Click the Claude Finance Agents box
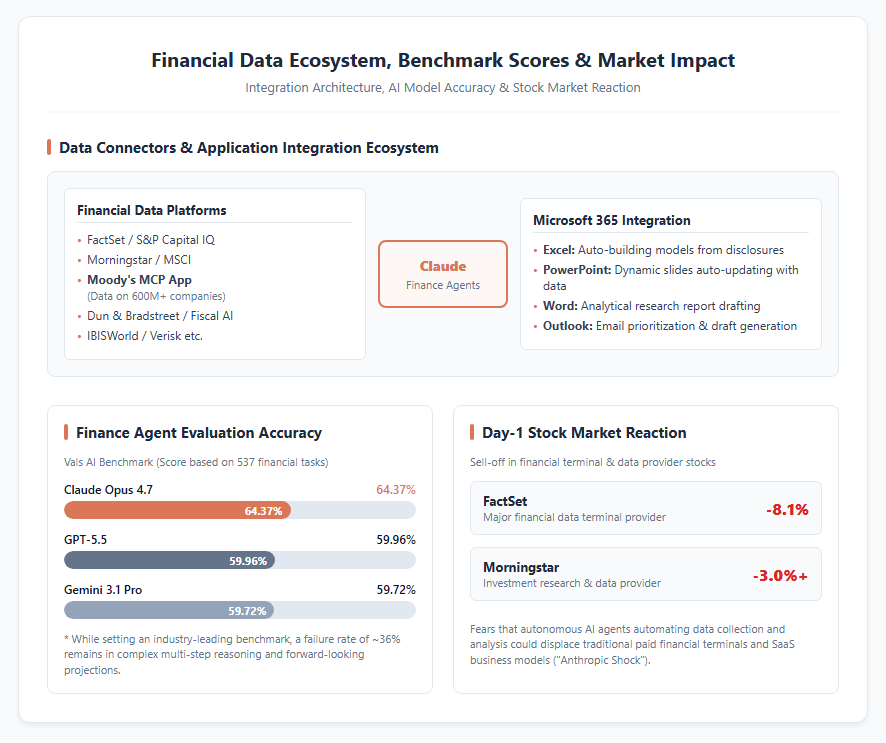This screenshot has width=886, height=743. coord(442,274)
